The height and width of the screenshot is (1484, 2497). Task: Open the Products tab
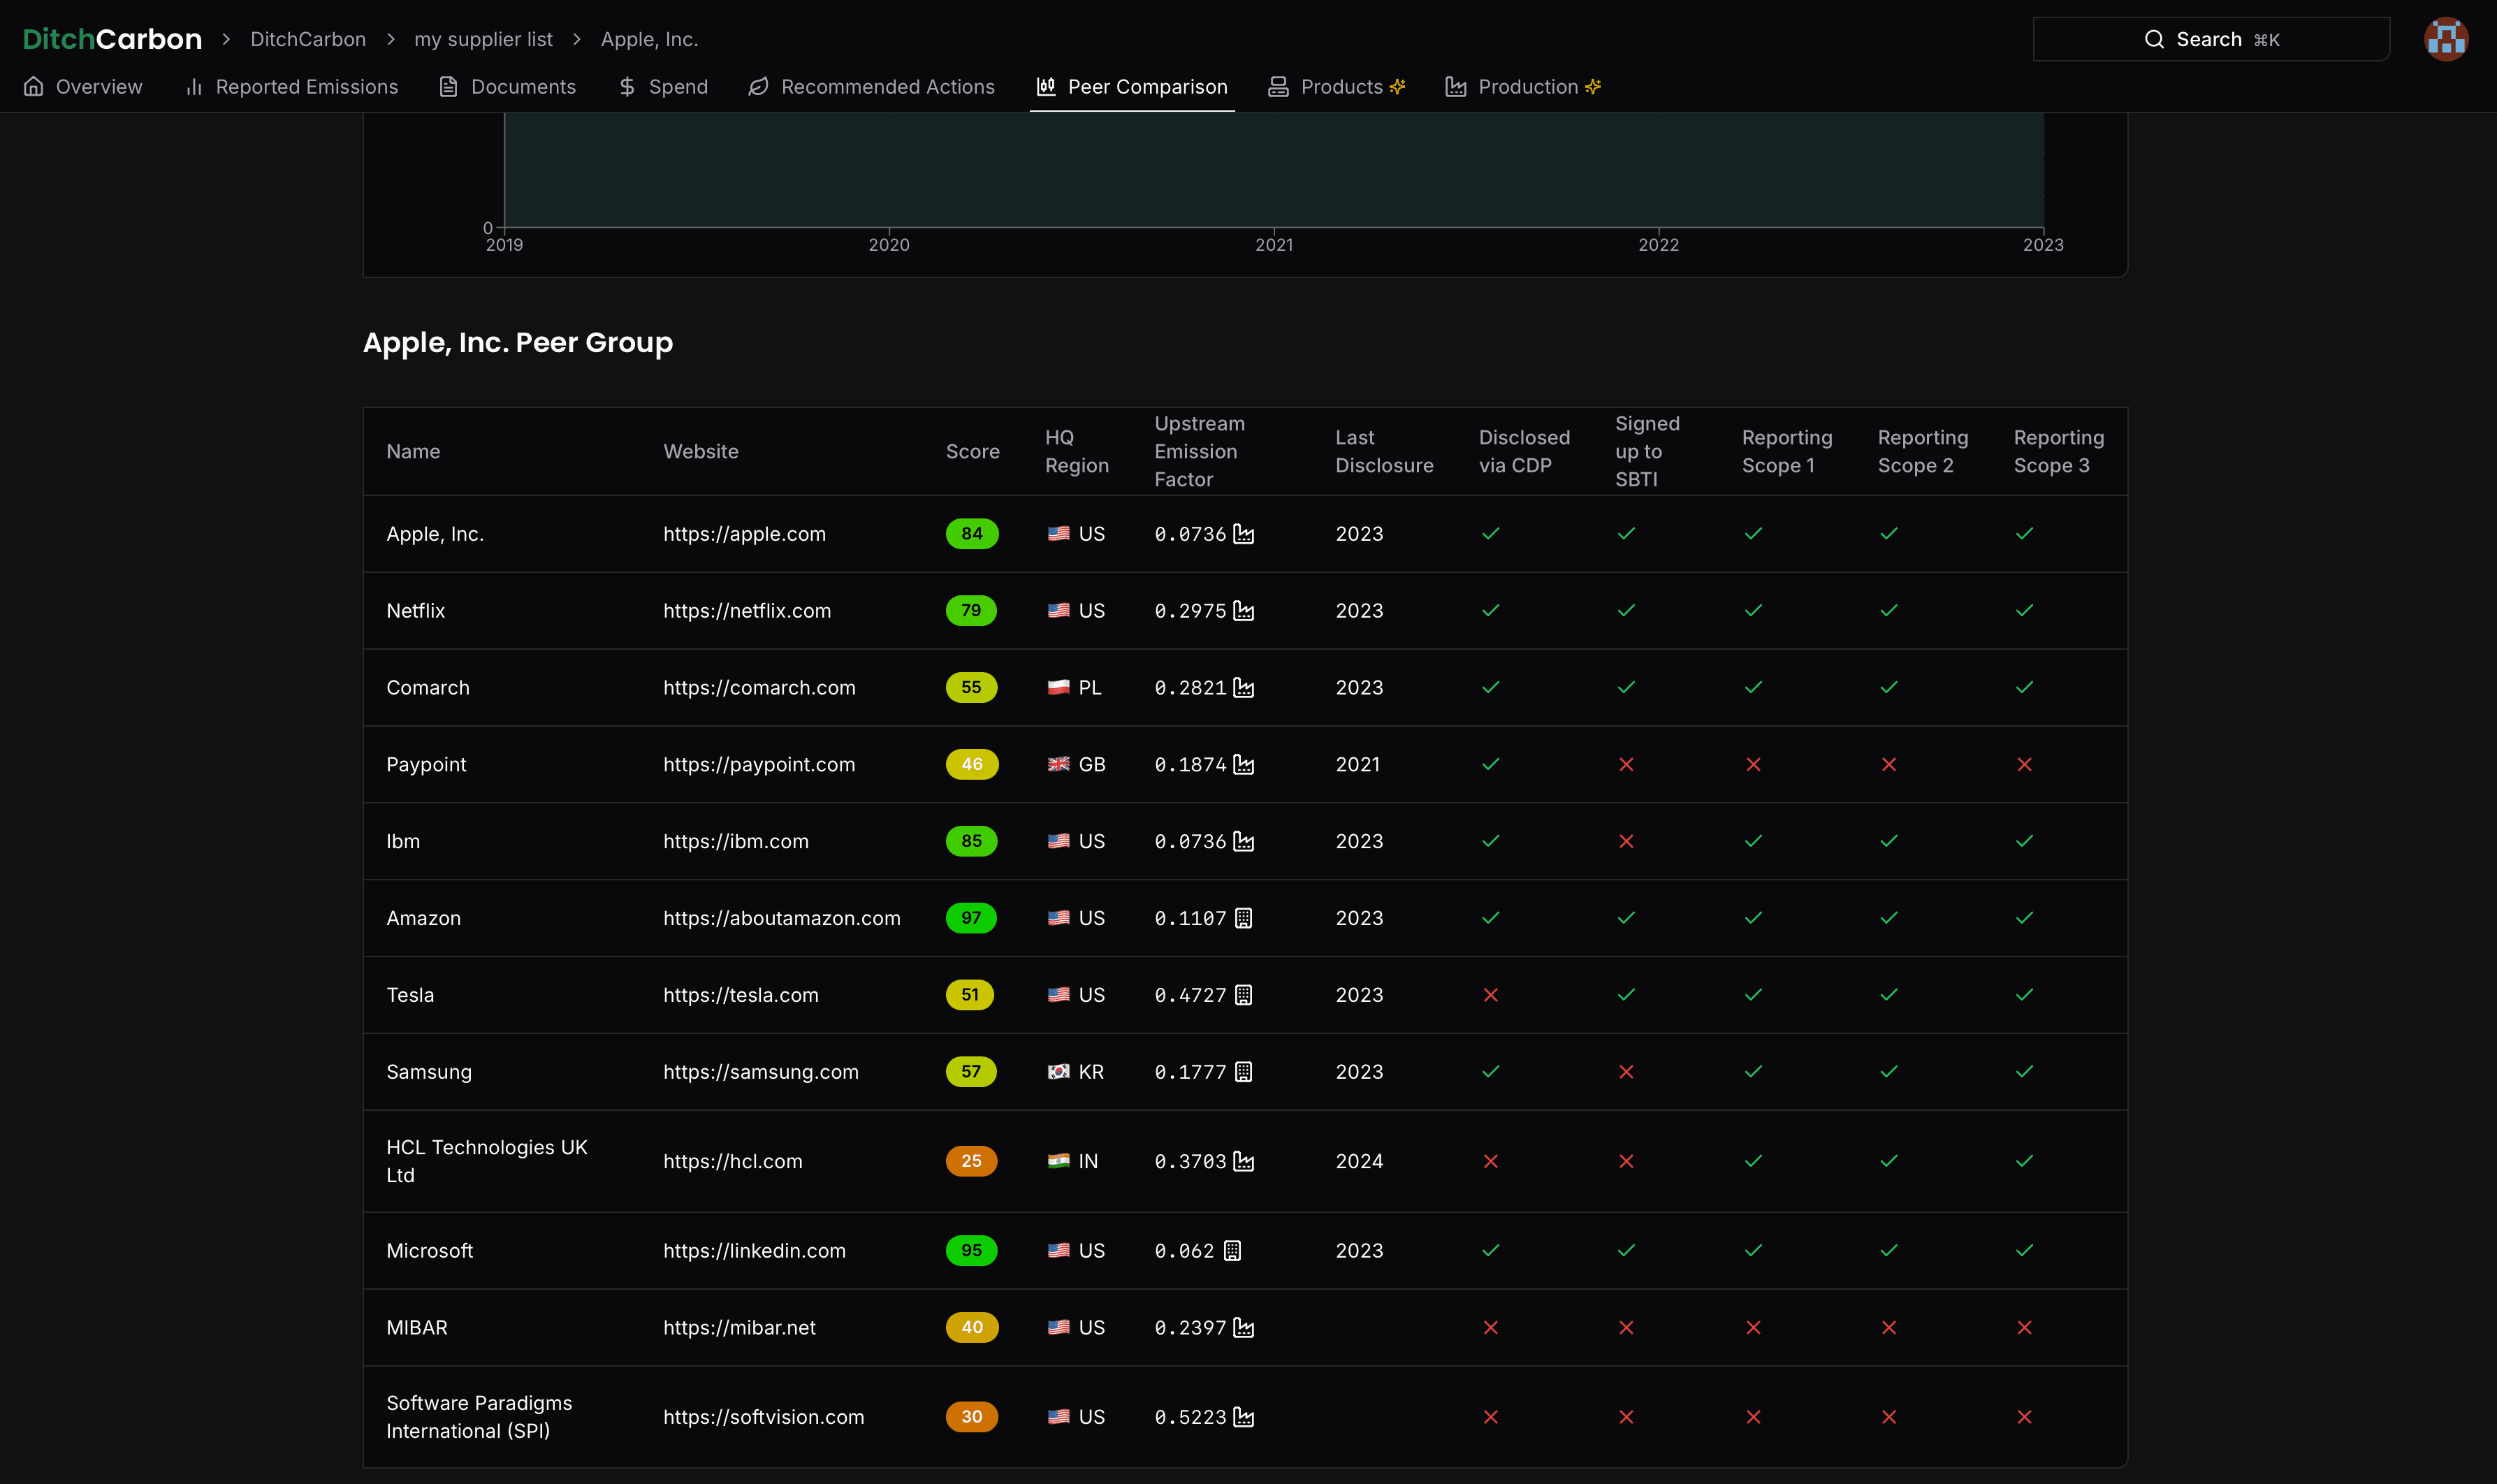tap(1337, 87)
